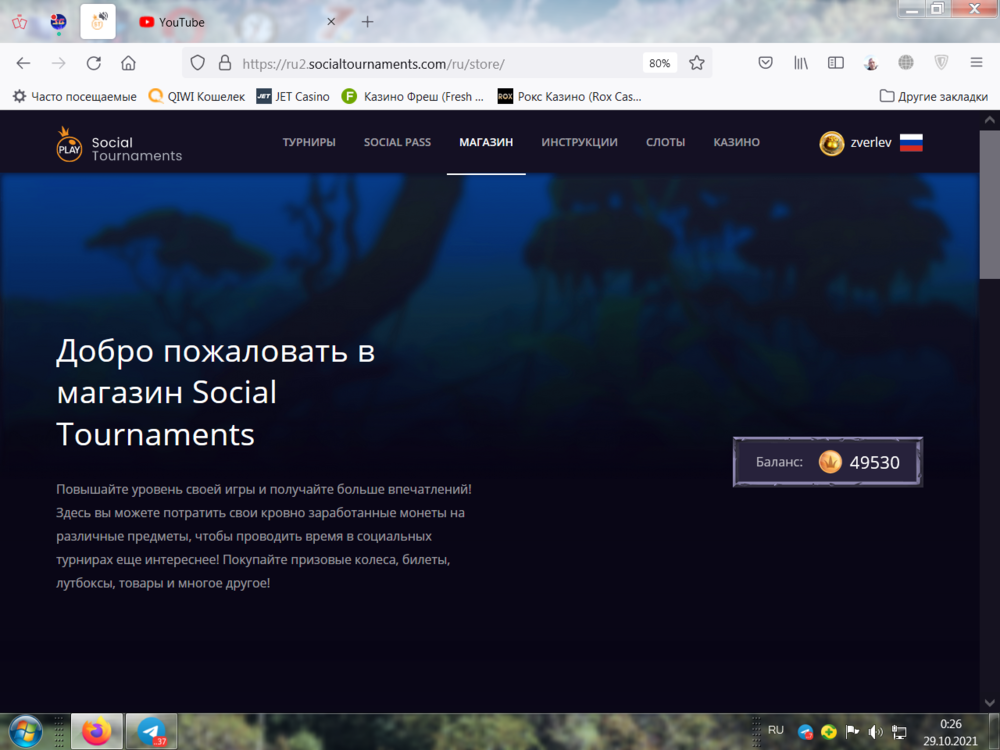
Task: Click the vertical scrollbar thumb
Action: click(x=989, y=204)
